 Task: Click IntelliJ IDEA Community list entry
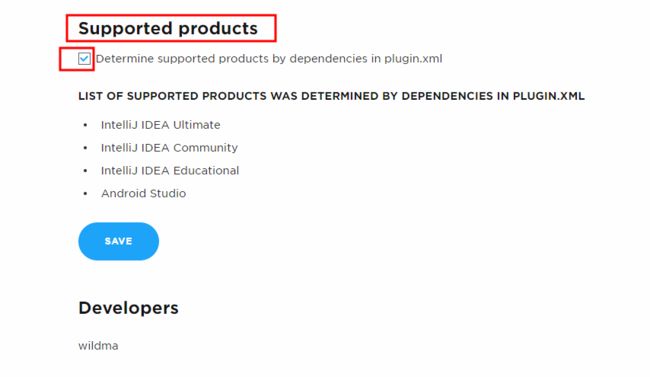pos(170,148)
